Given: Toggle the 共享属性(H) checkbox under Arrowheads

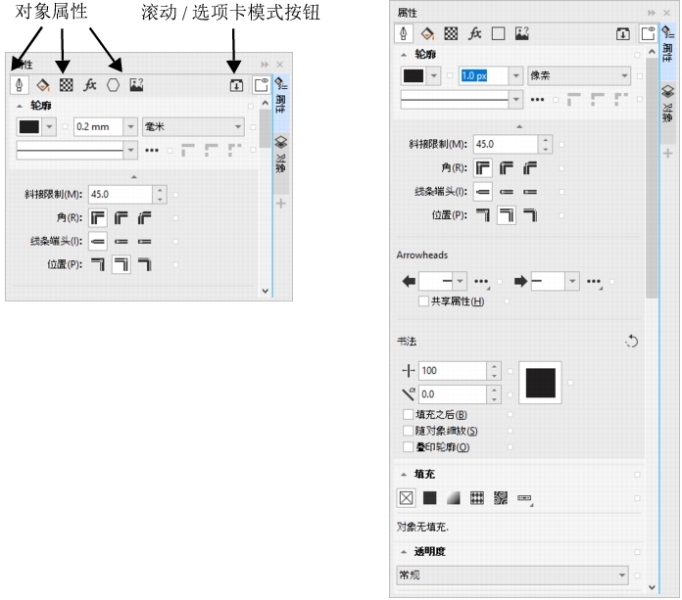Looking at the screenshot, I should click(425, 301).
